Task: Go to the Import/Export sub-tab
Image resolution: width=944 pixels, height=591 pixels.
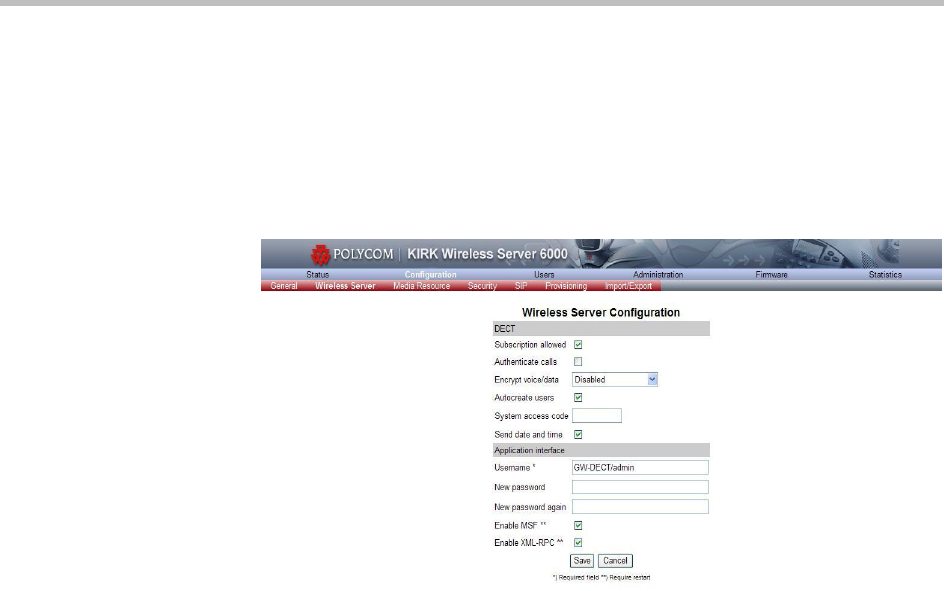Action: pyautogui.click(x=628, y=286)
